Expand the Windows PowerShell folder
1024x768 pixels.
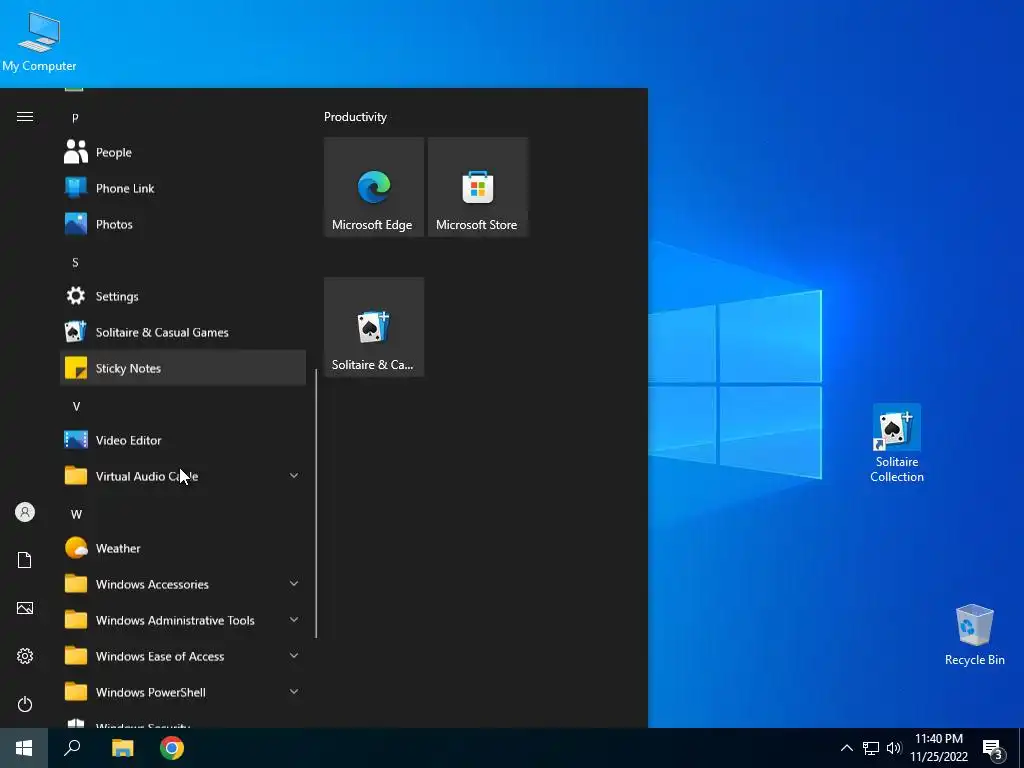pos(182,692)
